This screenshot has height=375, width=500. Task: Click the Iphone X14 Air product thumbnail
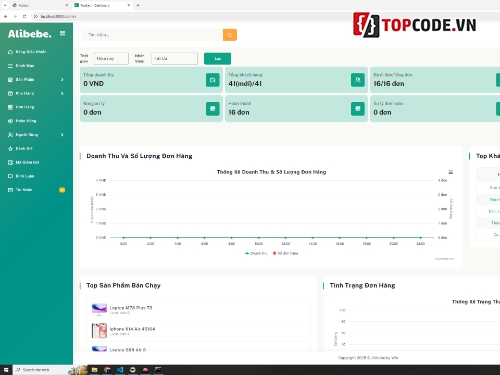(99, 331)
